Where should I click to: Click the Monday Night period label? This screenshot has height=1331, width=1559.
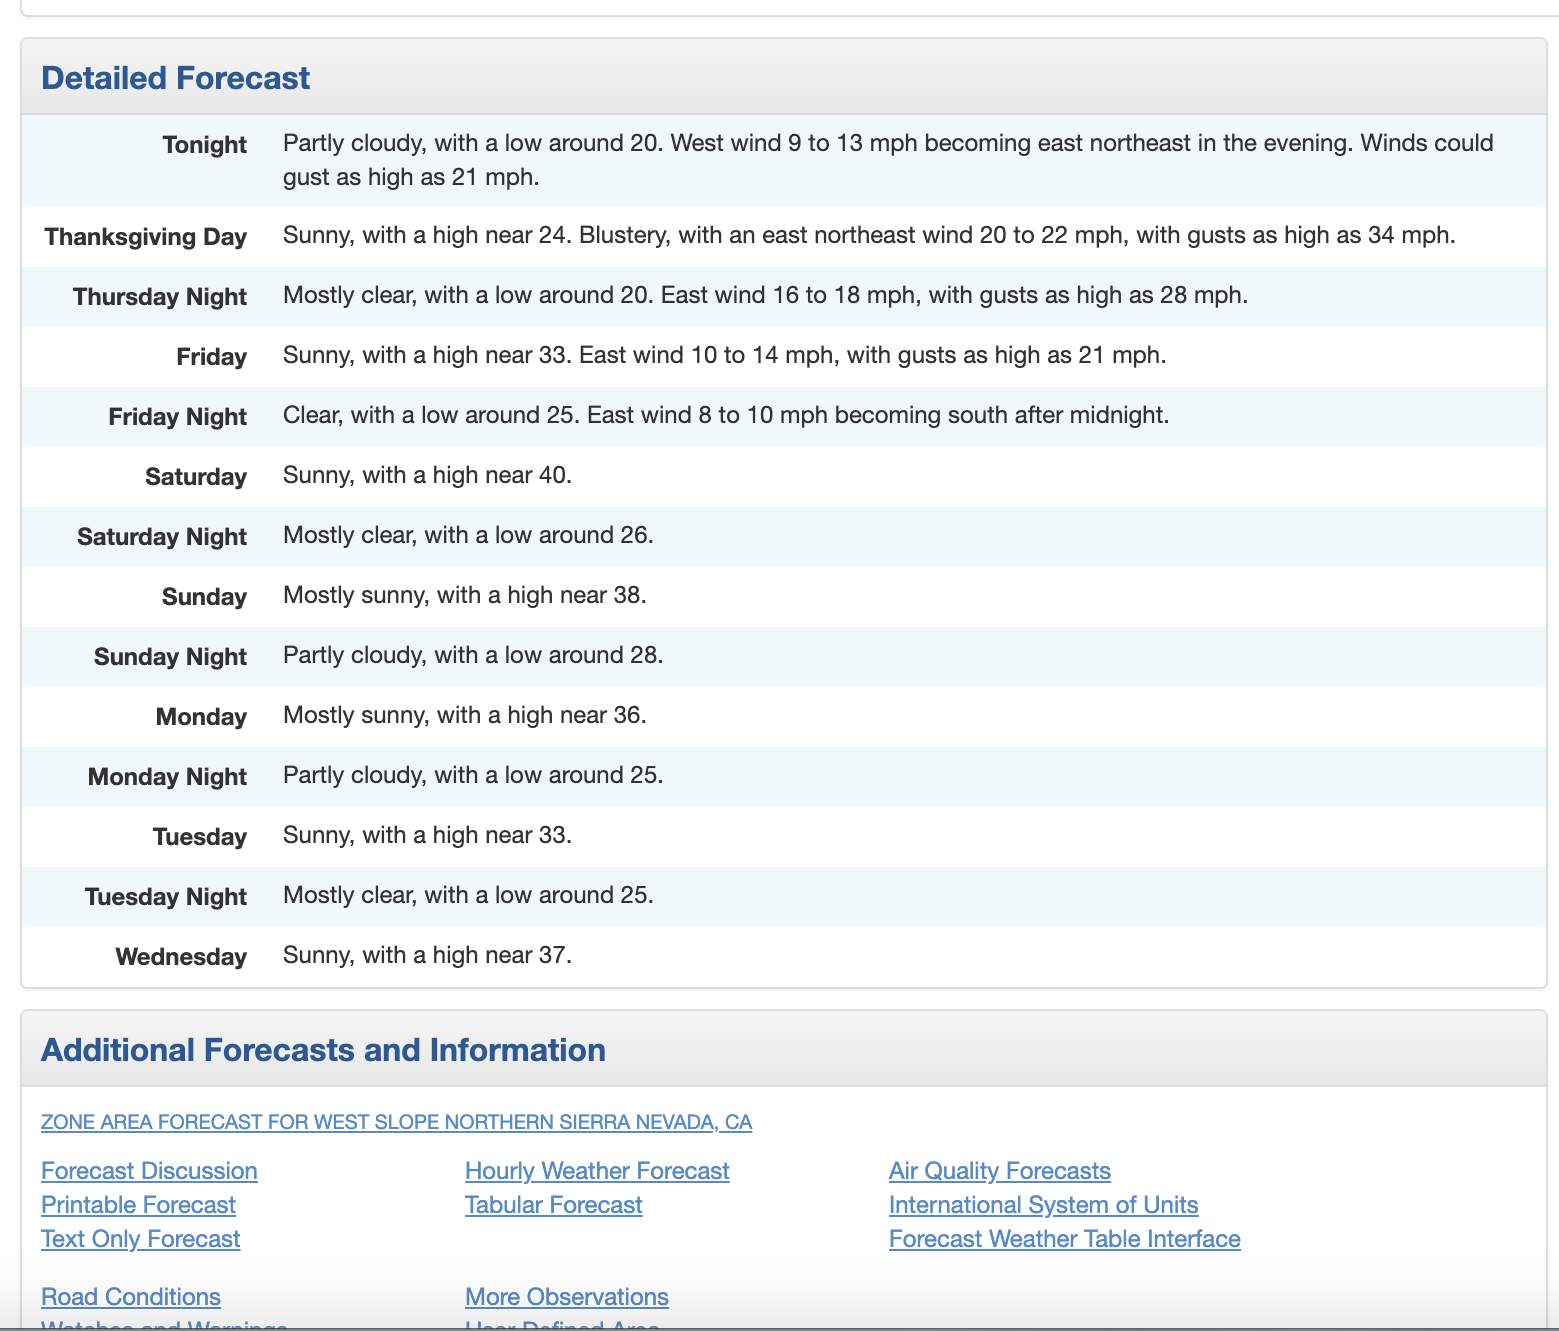point(167,777)
